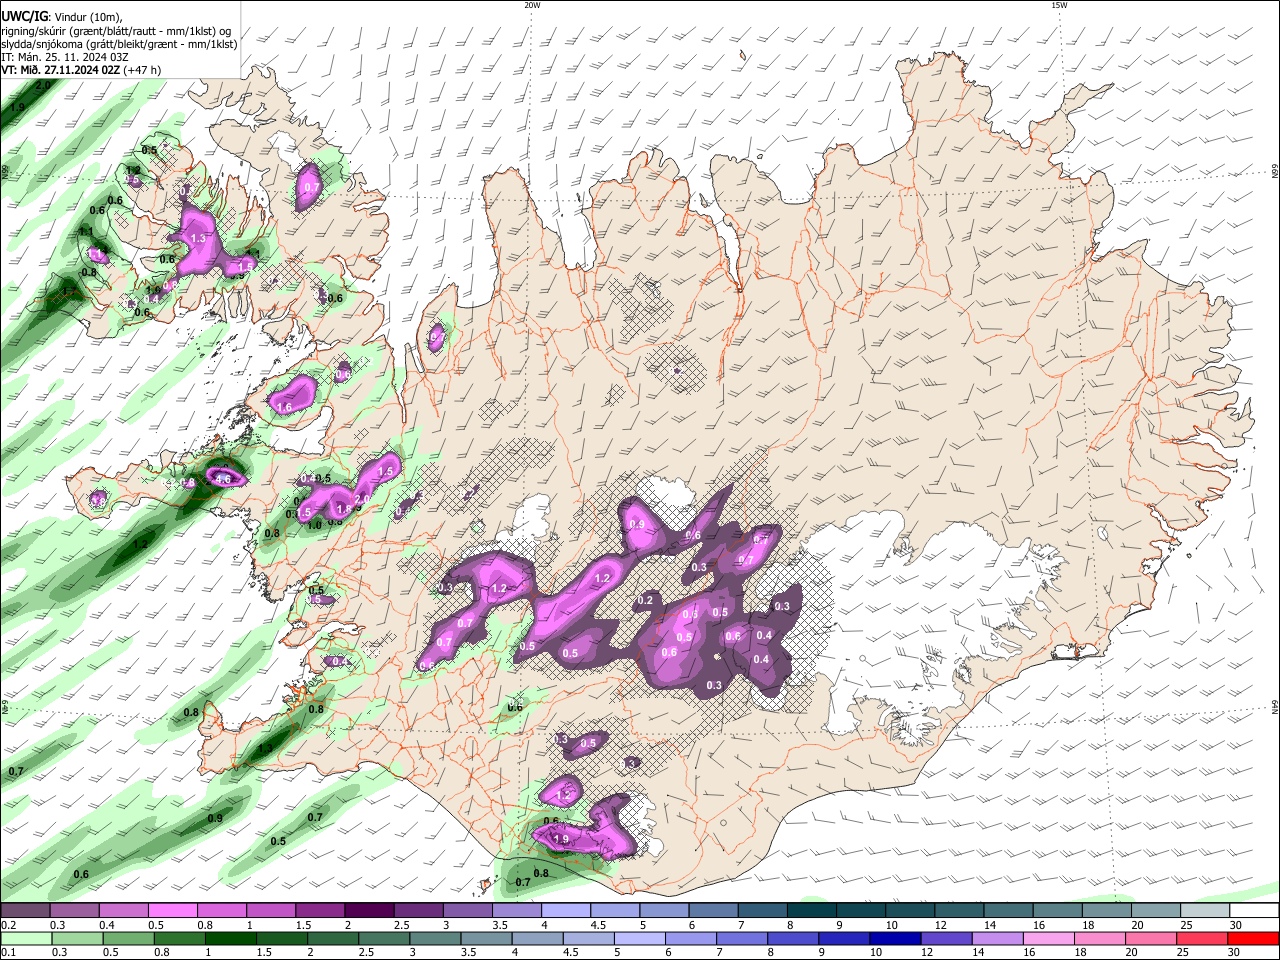Click the green '1.2' rain value off the west coast
The height and width of the screenshot is (960, 1280).
pos(141,544)
